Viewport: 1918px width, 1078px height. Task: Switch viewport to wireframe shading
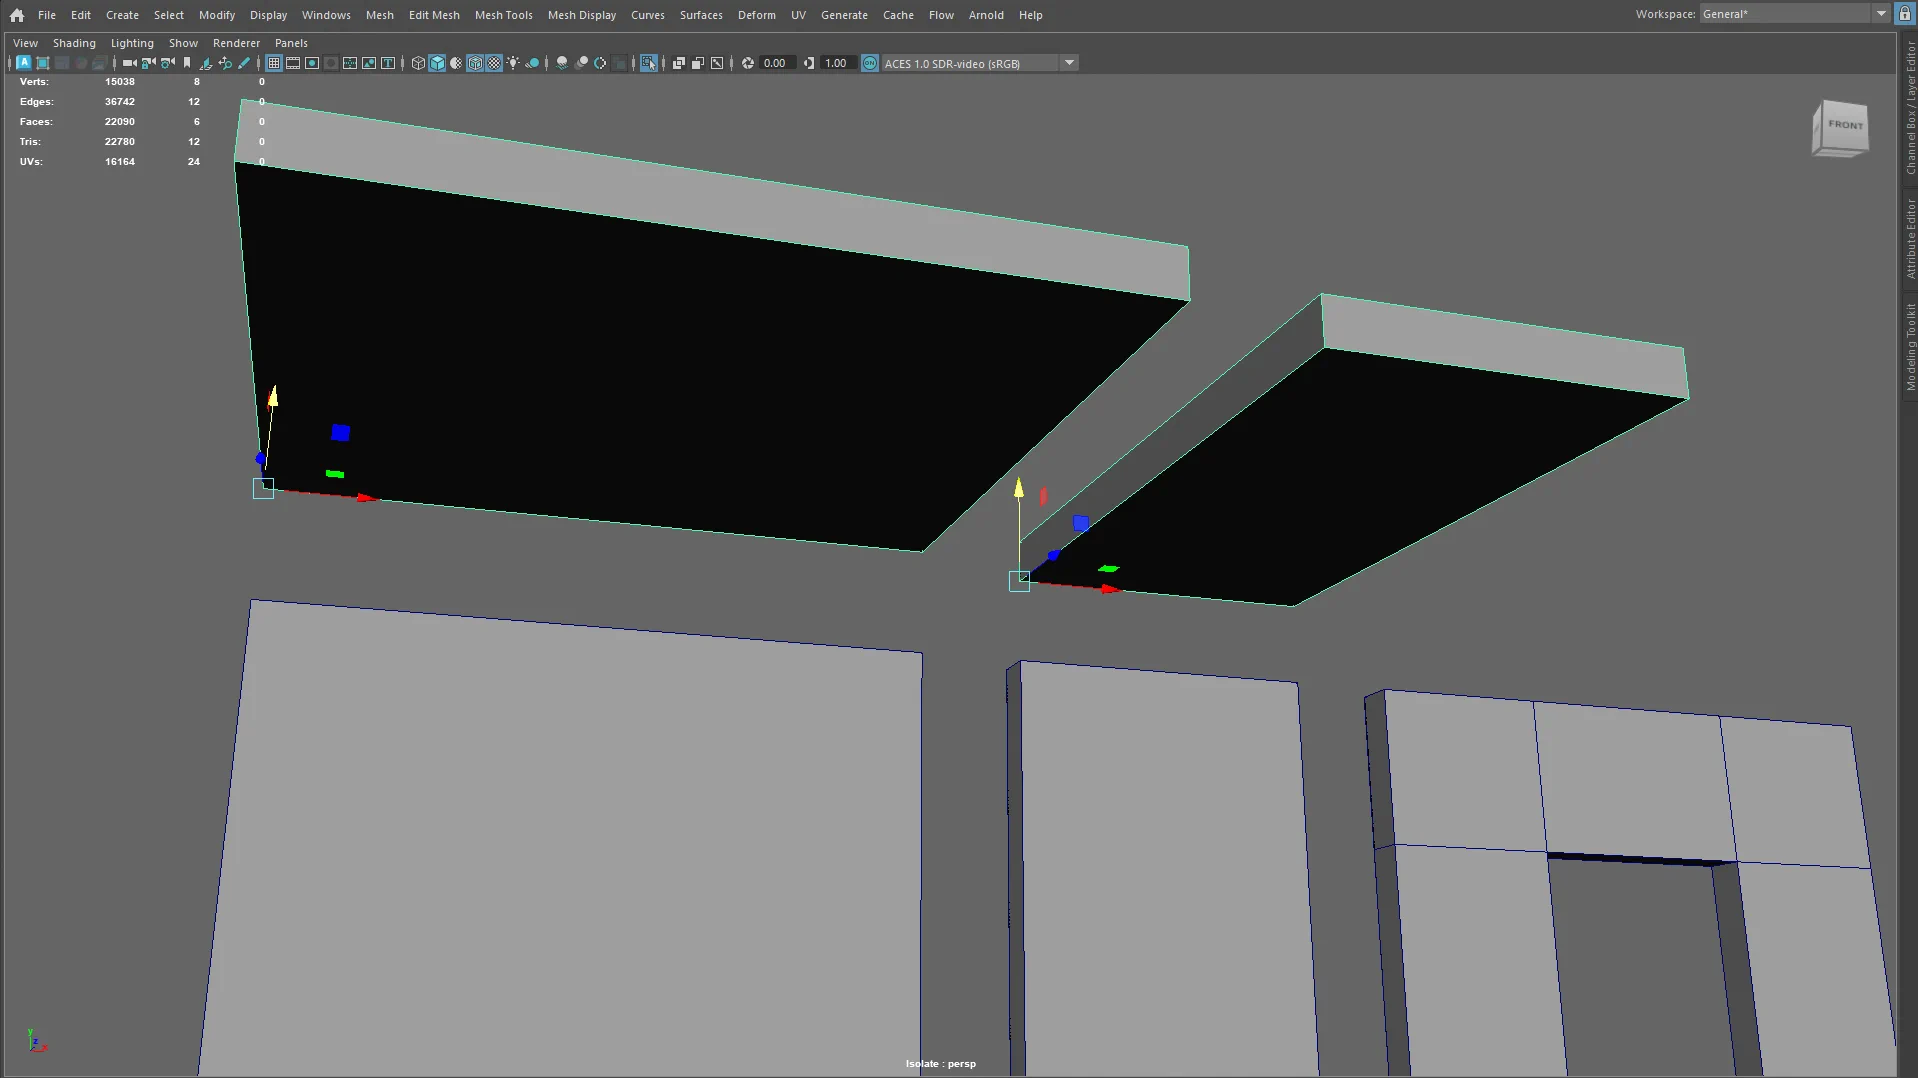coord(418,63)
